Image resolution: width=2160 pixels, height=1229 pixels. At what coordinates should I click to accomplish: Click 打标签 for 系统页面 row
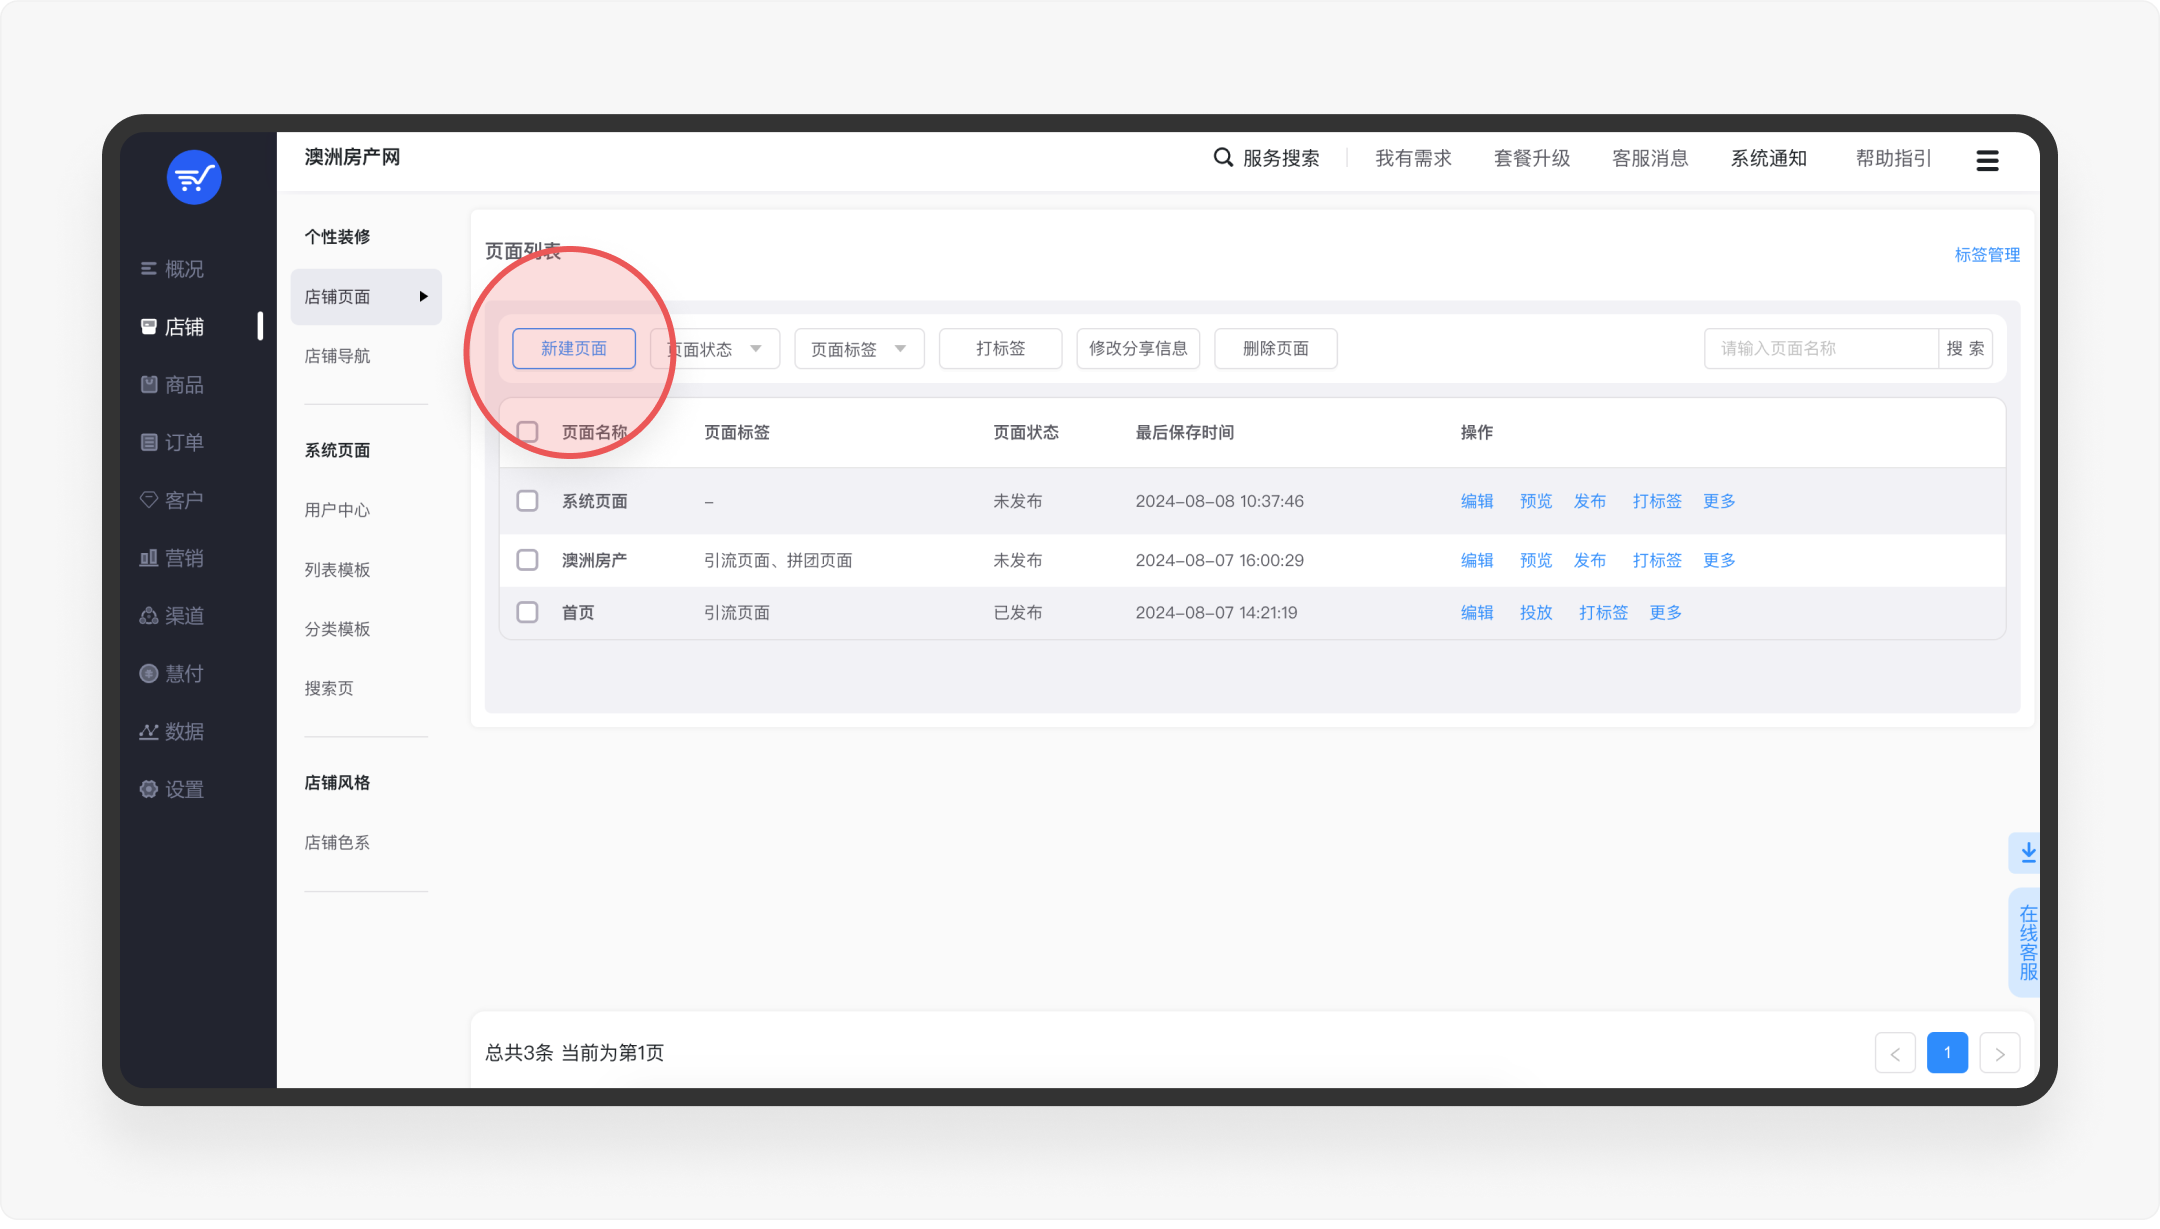pyautogui.click(x=1657, y=501)
